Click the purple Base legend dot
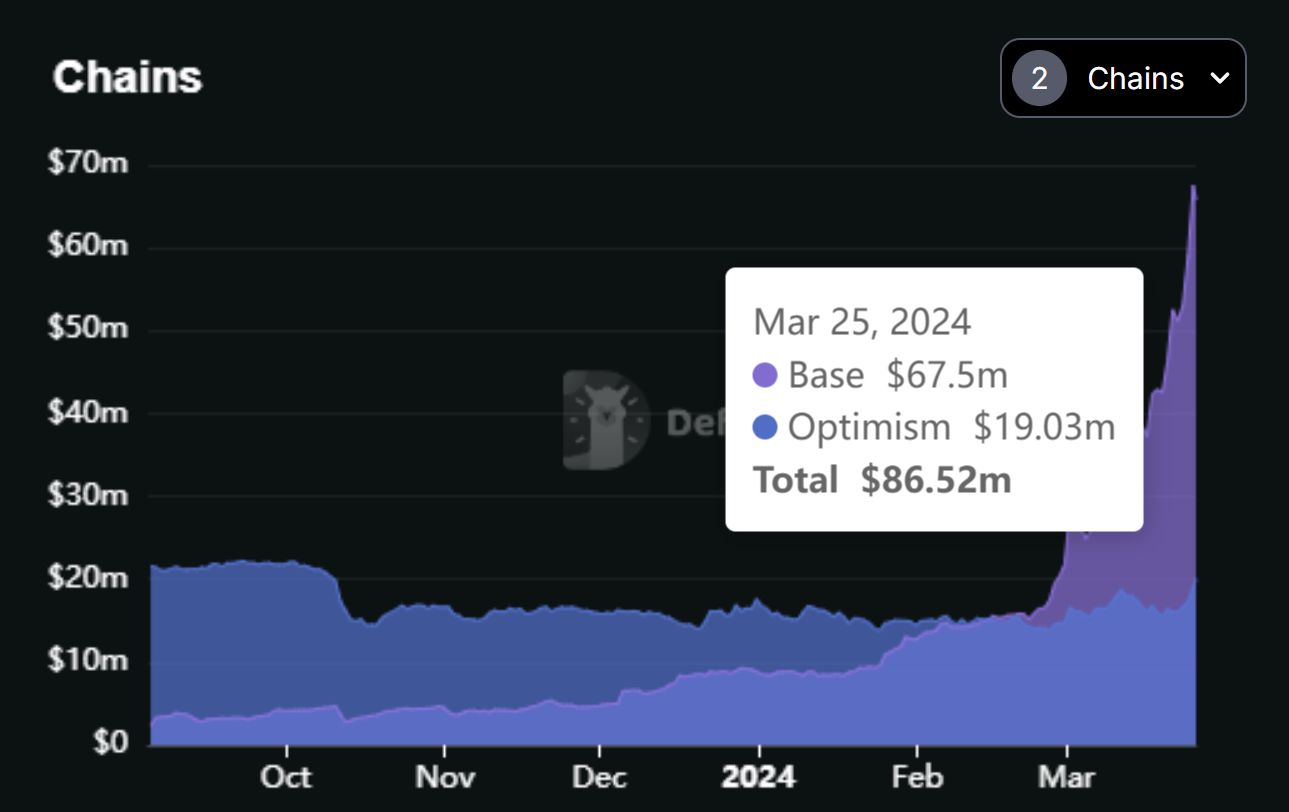Screen dimensions: 1289x812 [x=765, y=376]
